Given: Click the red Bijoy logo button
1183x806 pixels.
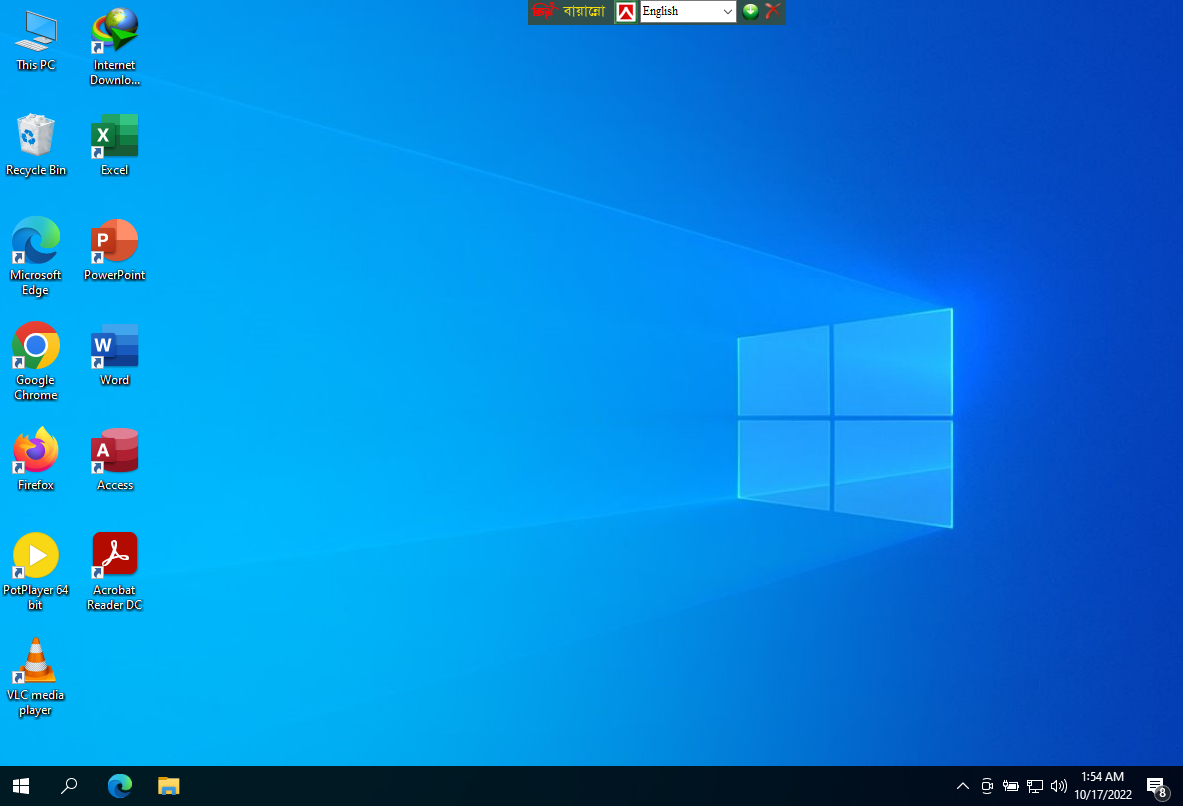Looking at the screenshot, I should tap(626, 12).
